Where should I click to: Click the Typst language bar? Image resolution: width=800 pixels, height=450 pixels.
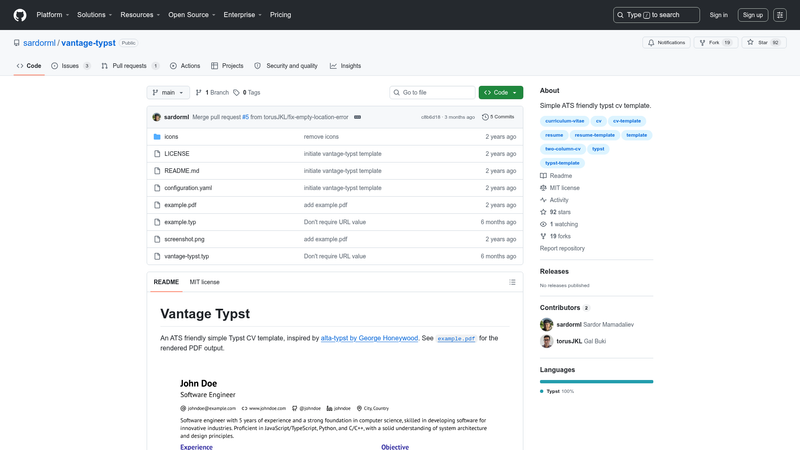(x=596, y=382)
